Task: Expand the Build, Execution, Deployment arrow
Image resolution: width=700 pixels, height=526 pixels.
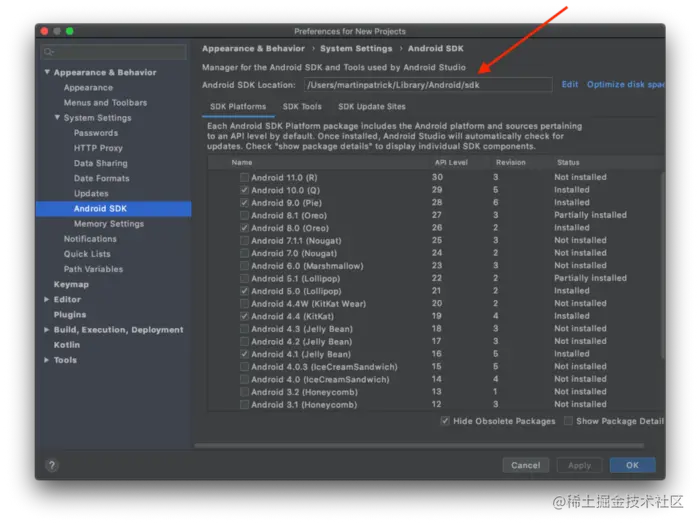Action: [46, 330]
